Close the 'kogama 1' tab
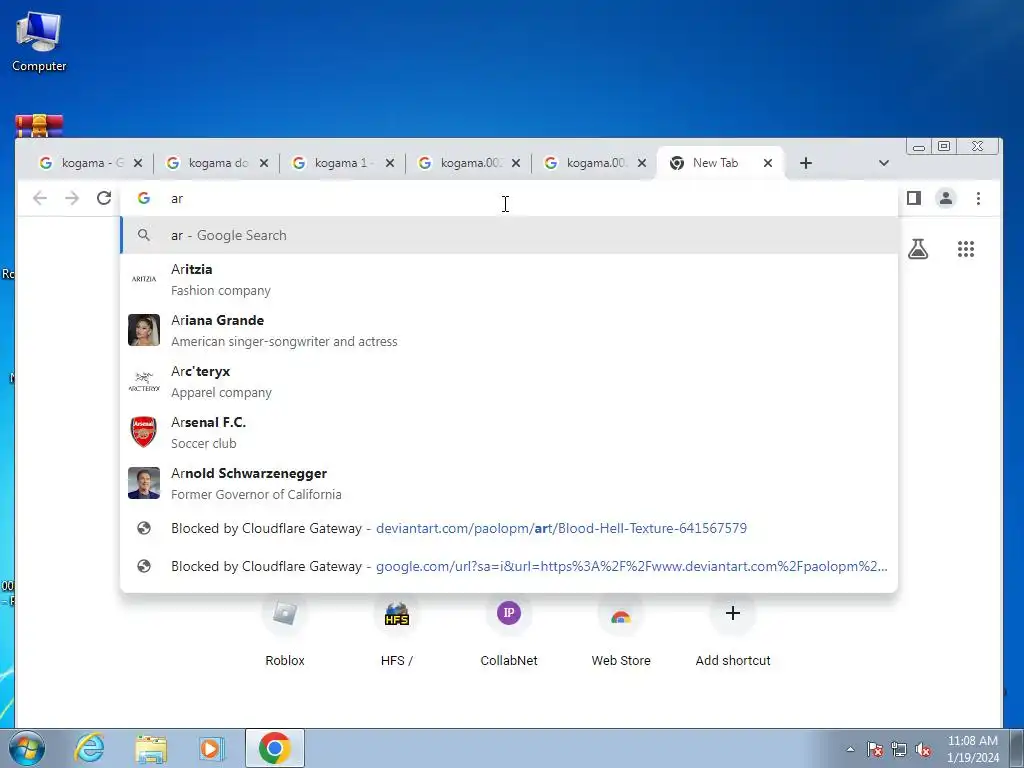Image resolution: width=1024 pixels, height=768 pixels. coord(390,163)
